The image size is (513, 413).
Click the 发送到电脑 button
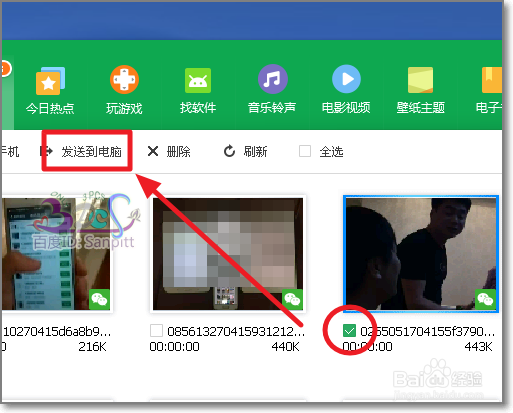point(81,152)
